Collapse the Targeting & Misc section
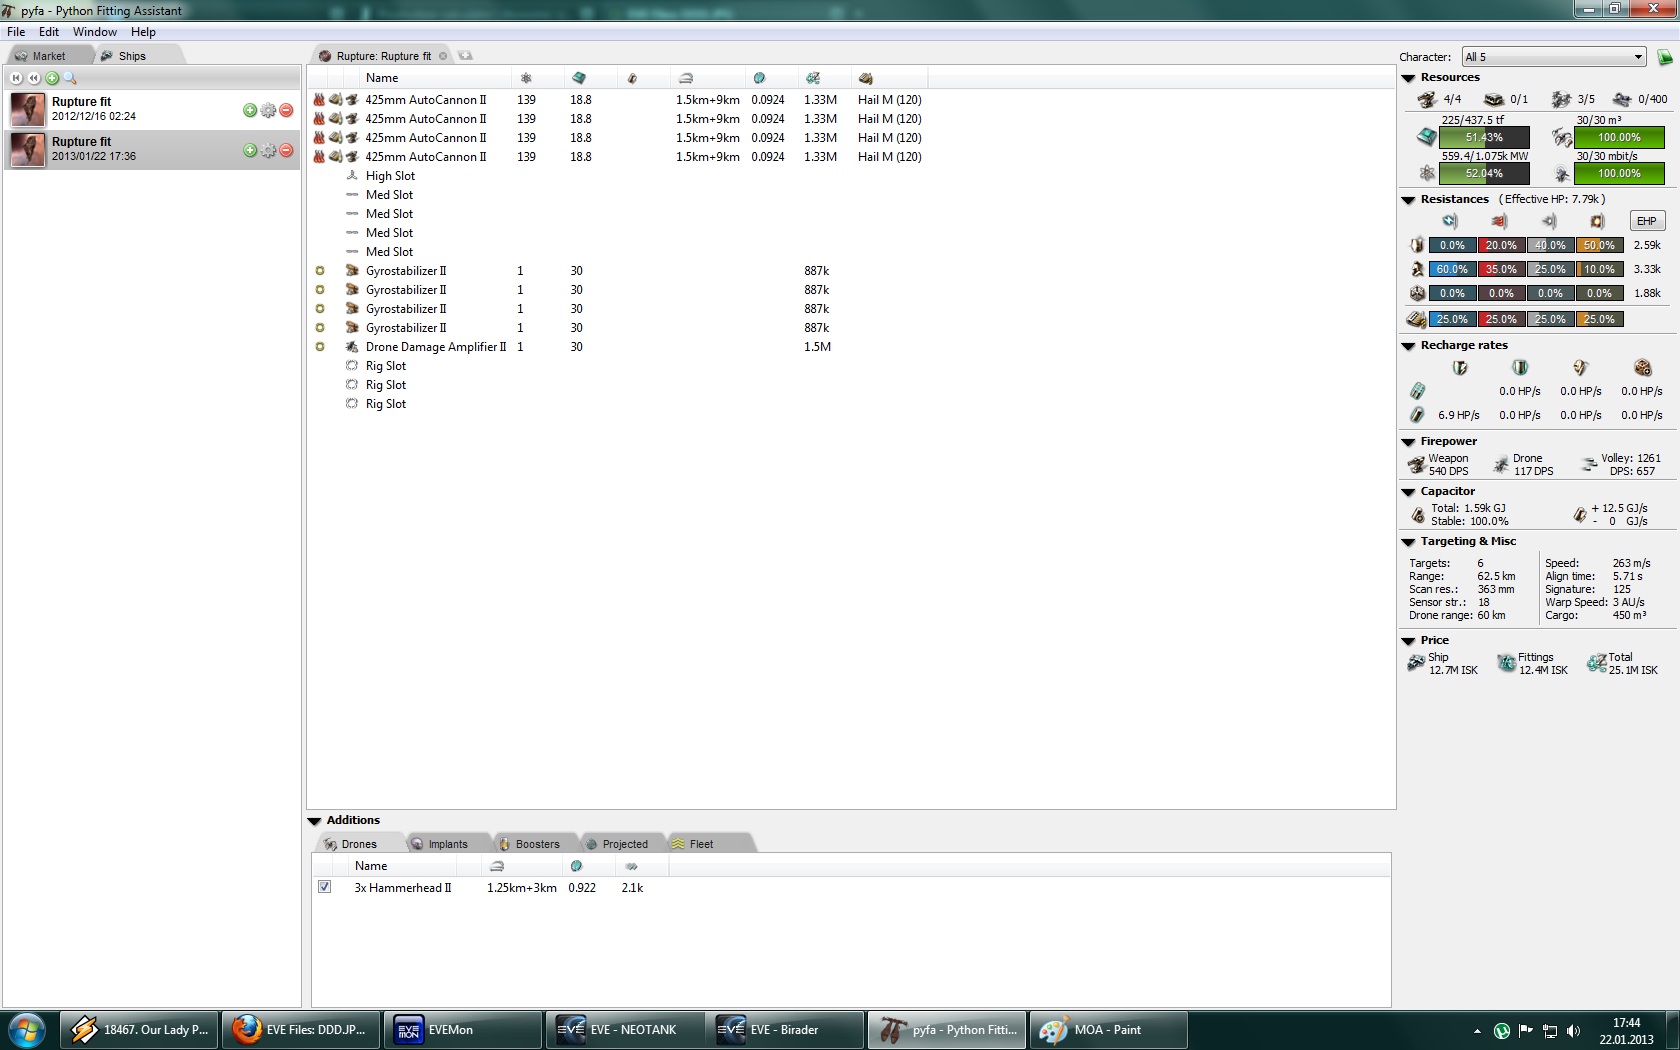This screenshot has height=1050, width=1680. [x=1408, y=542]
